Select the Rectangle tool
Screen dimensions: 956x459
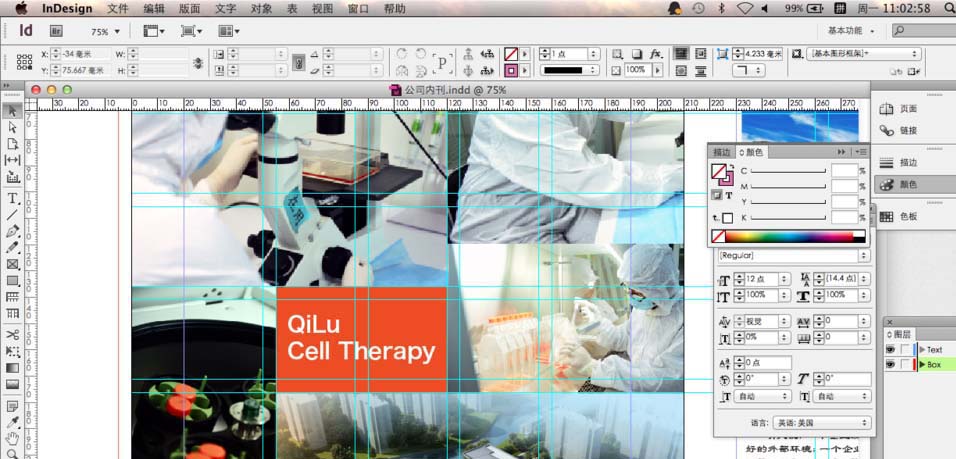click(x=12, y=280)
